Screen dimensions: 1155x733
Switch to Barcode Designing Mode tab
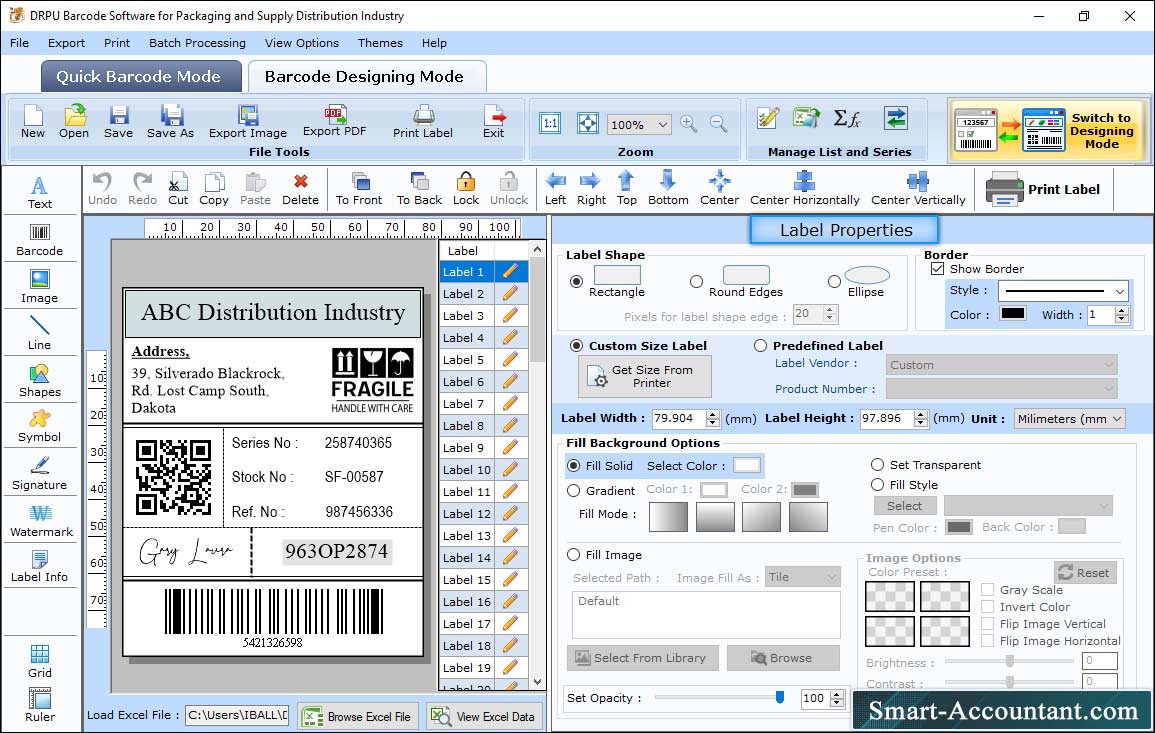tap(366, 76)
